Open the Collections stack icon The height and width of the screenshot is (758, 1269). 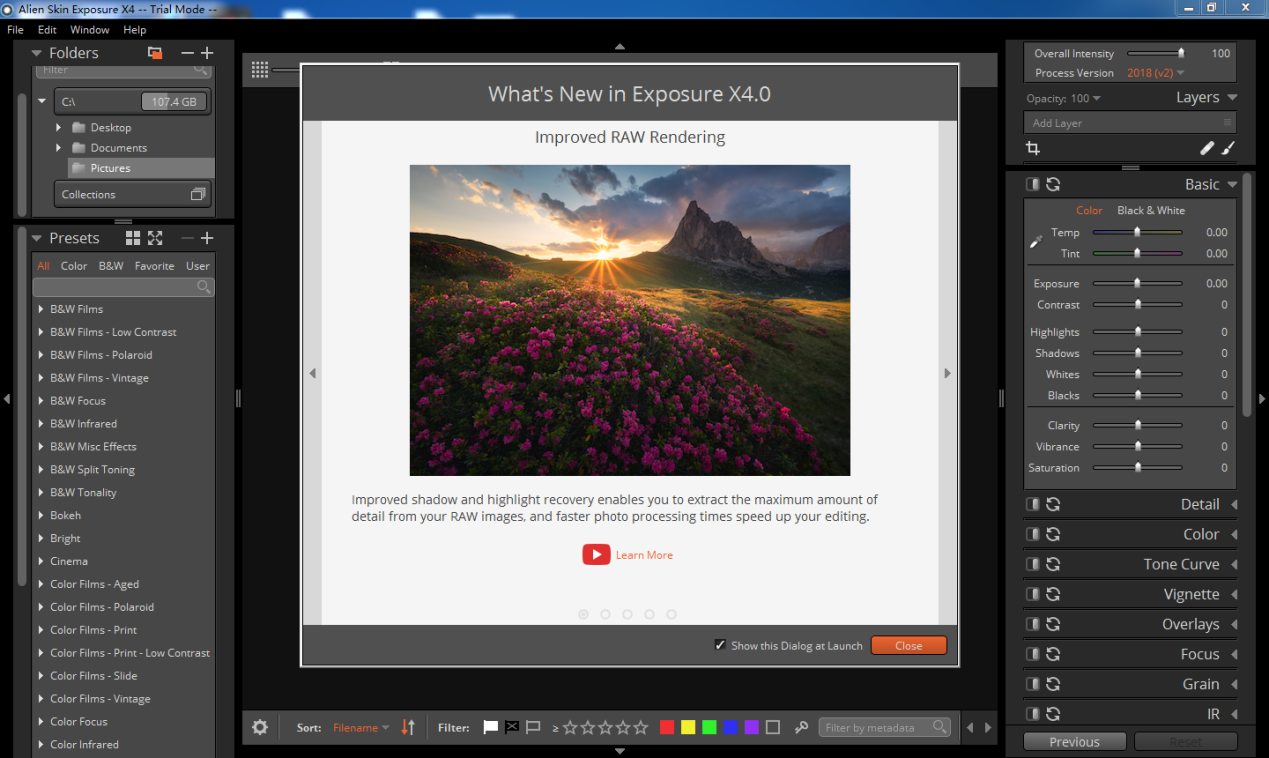[198, 194]
